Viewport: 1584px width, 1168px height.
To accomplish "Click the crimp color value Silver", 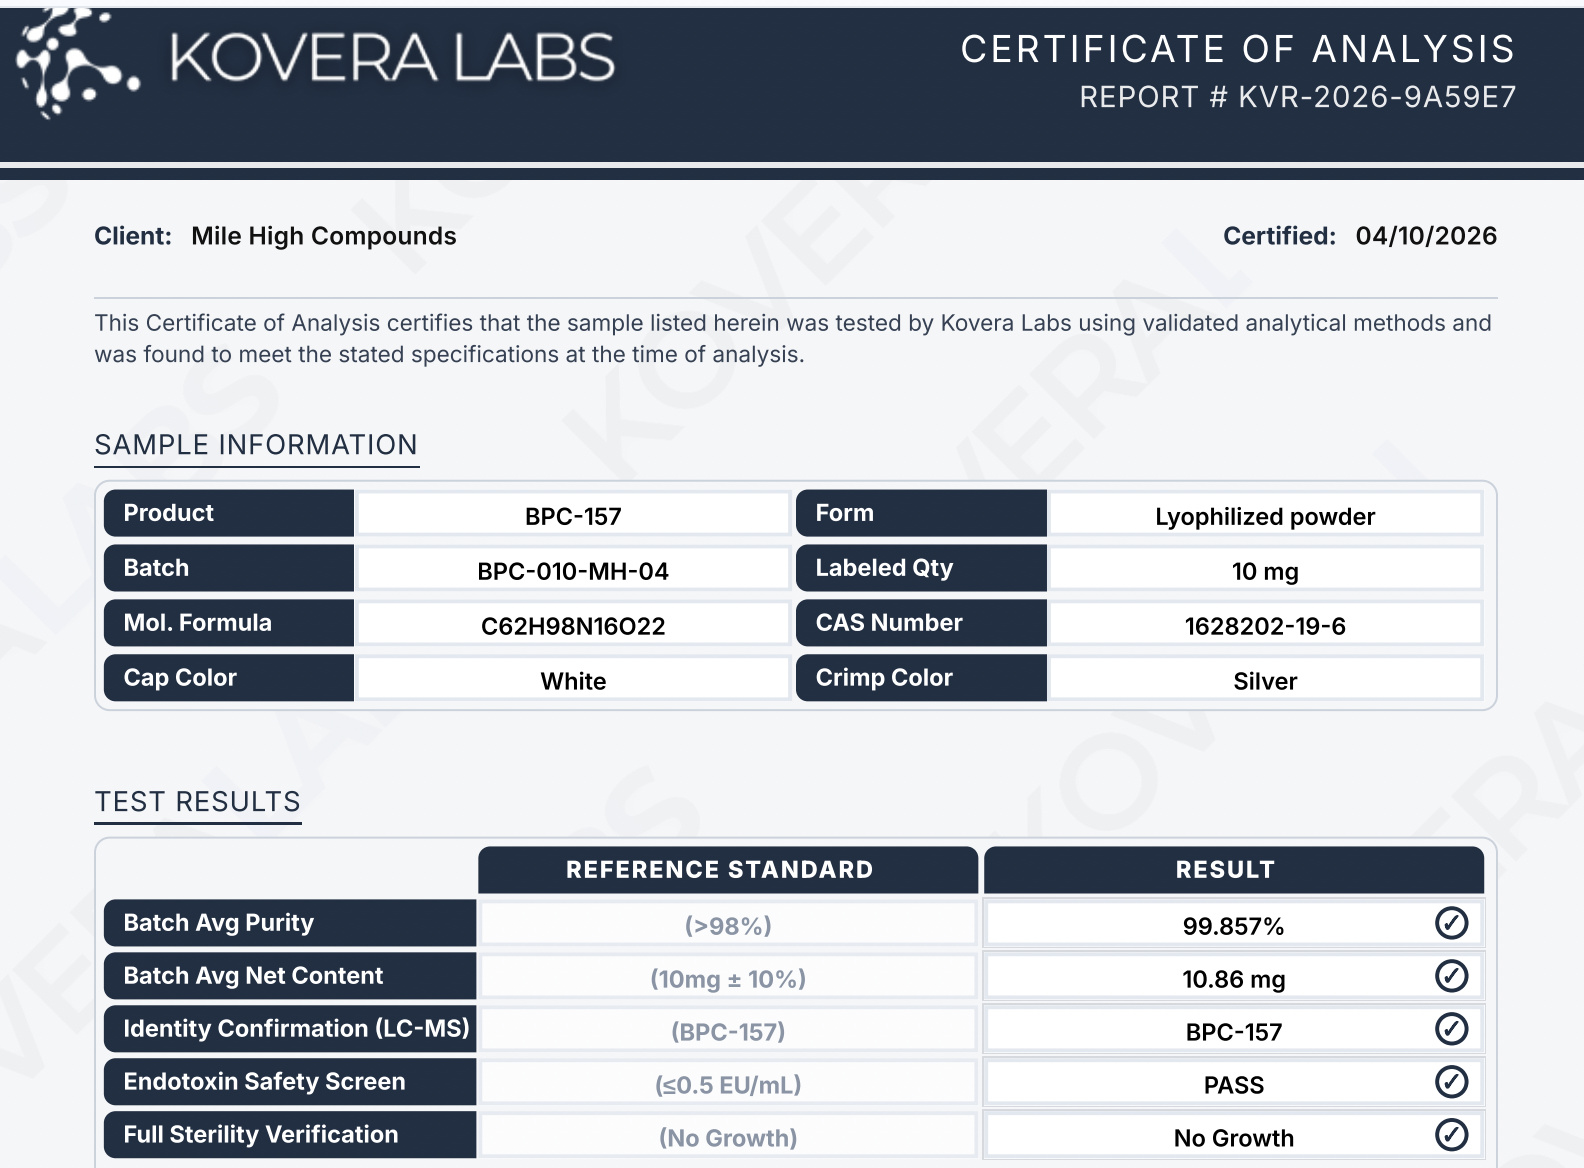I will pos(1265,681).
